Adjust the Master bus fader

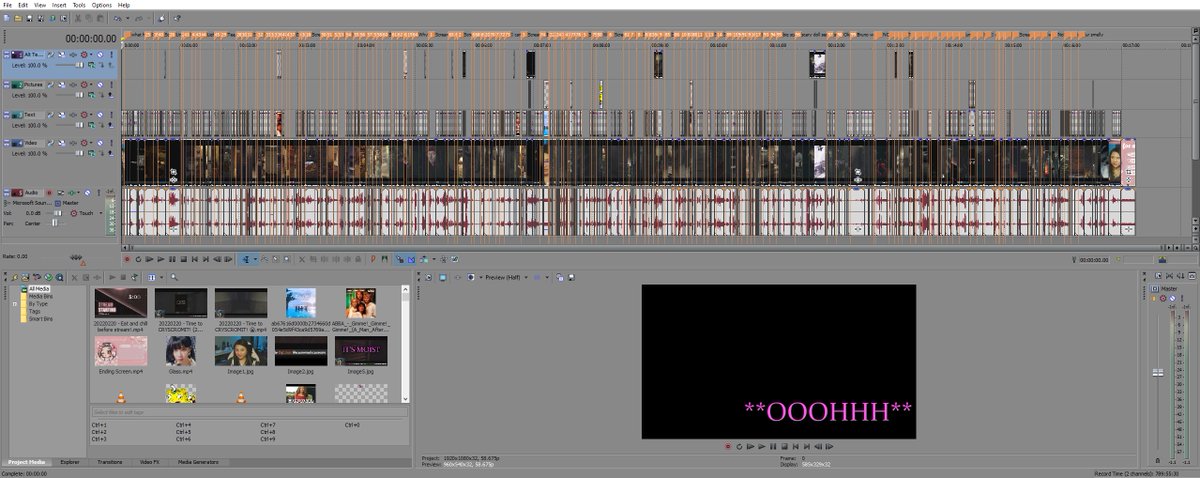tap(1158, 372)
